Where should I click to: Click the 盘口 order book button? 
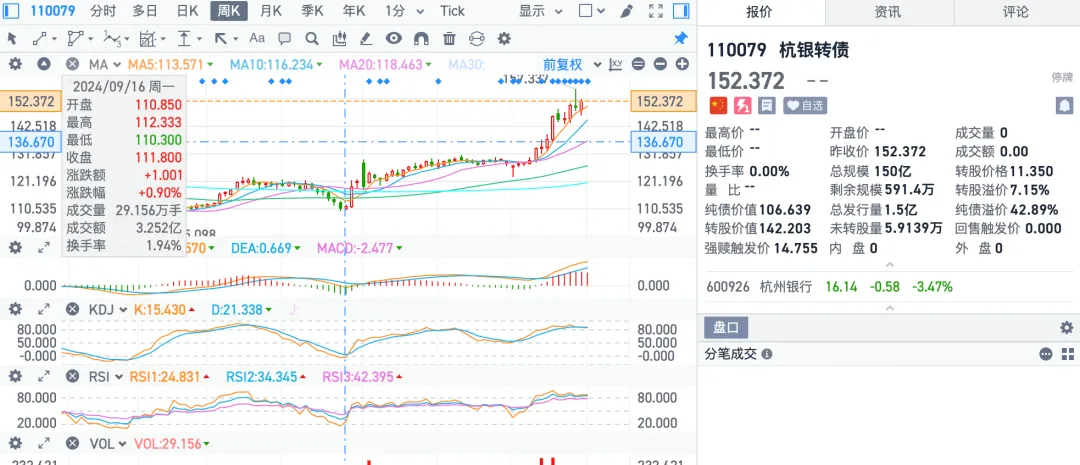(725, 327)
